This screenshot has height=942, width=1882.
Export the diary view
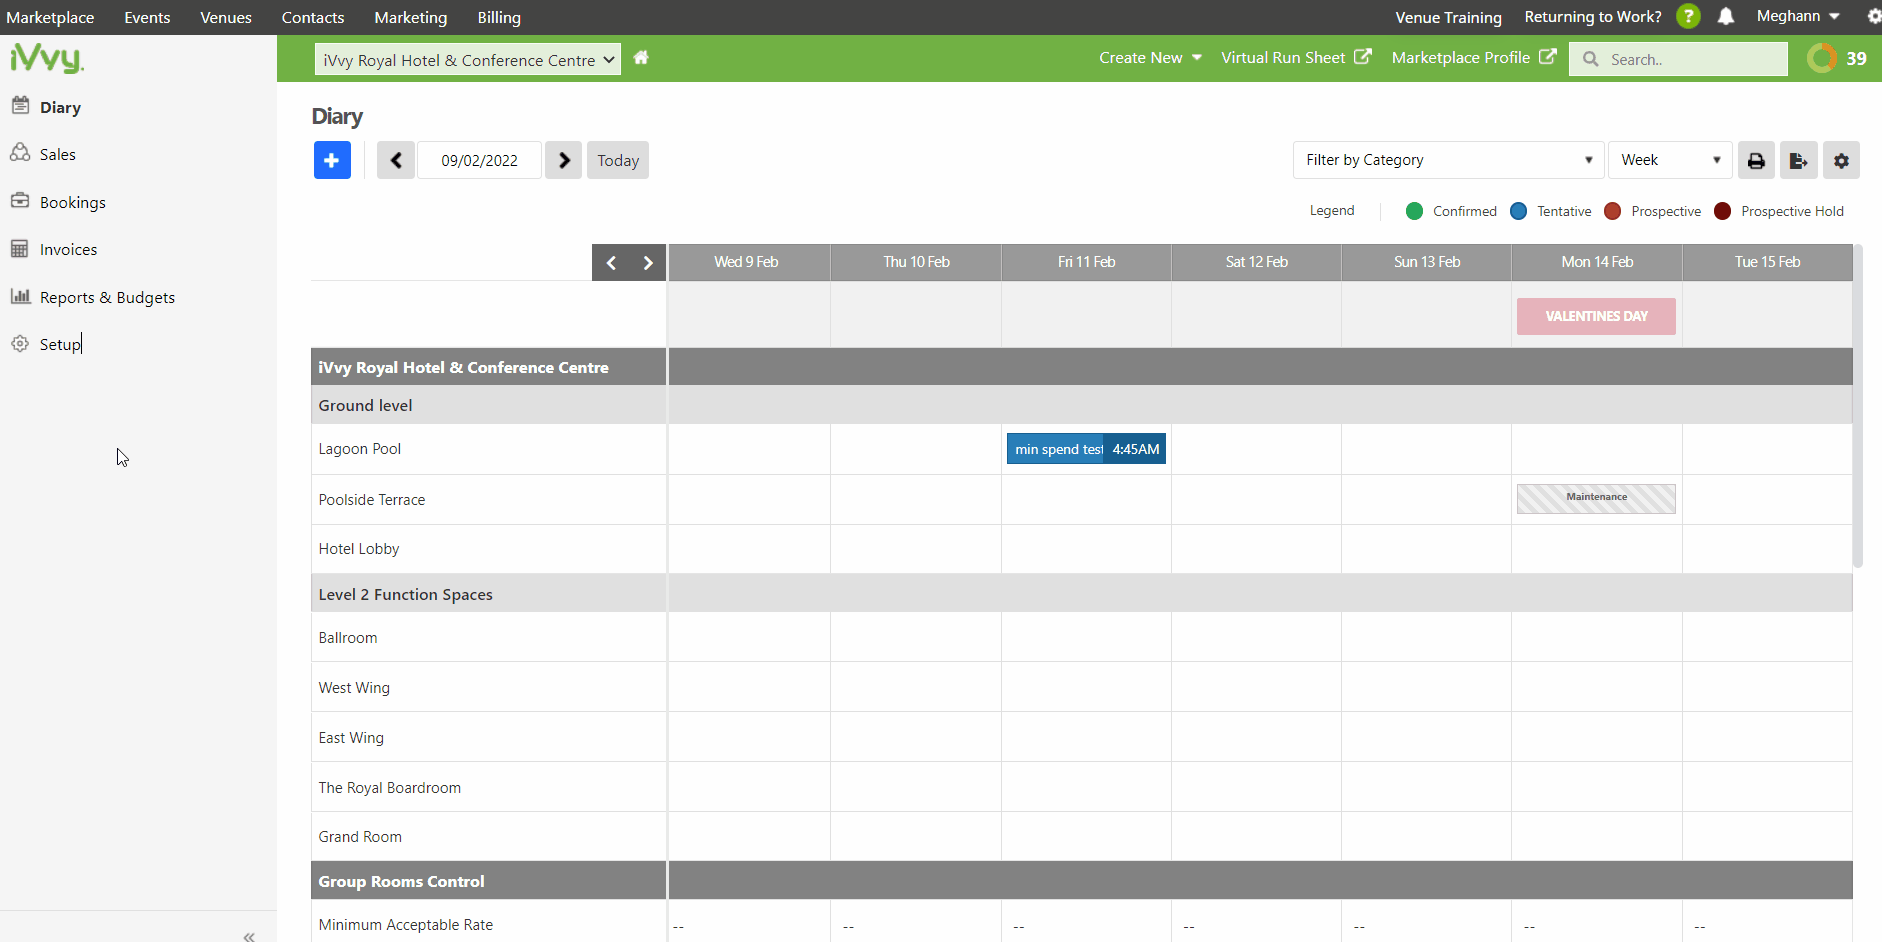point(1798,160)
